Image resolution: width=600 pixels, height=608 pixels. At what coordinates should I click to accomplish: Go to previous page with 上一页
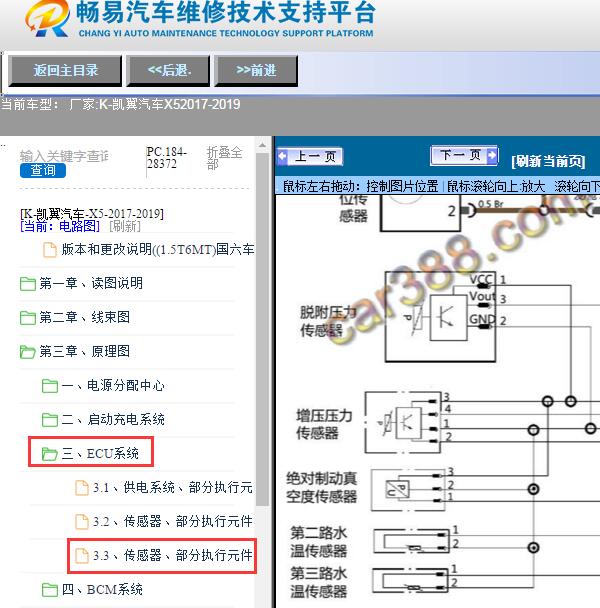(310, 157)
